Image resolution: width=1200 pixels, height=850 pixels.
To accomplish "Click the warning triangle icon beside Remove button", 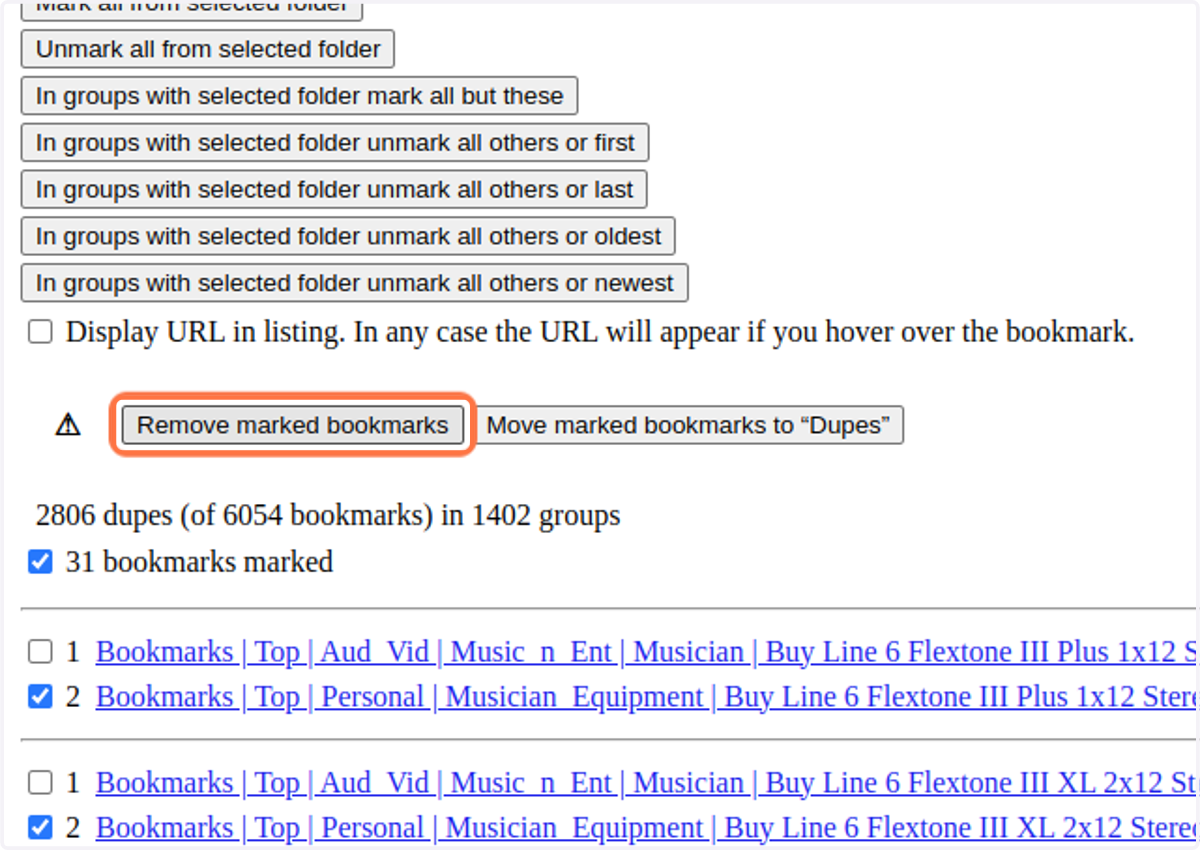I will click(68, 425).
